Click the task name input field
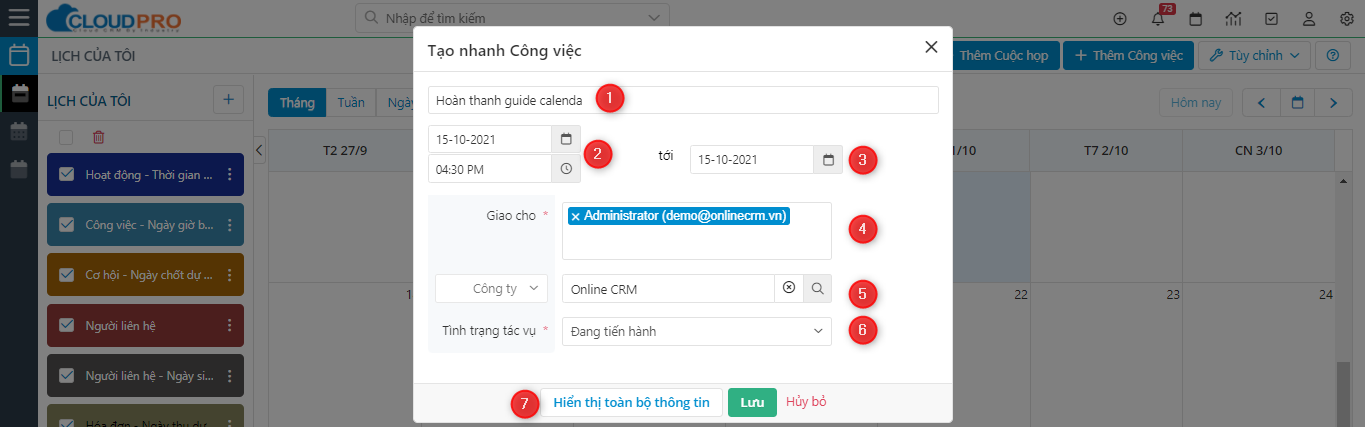1365x427 pixels. (x=683, y=100)
